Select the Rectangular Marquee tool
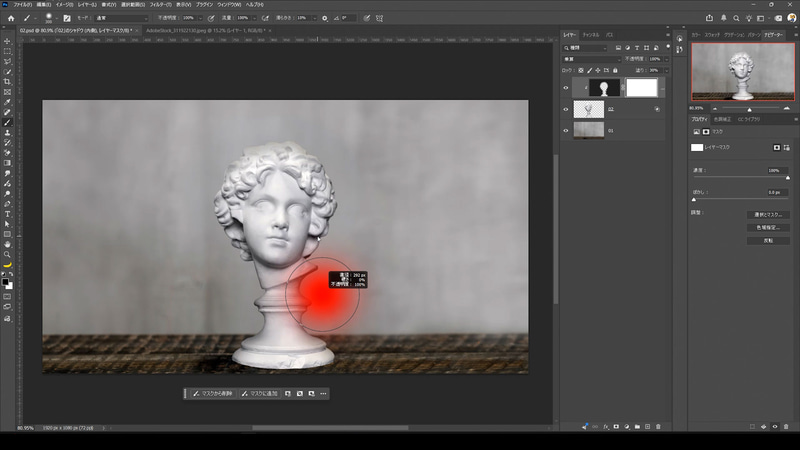 [7, 52]
